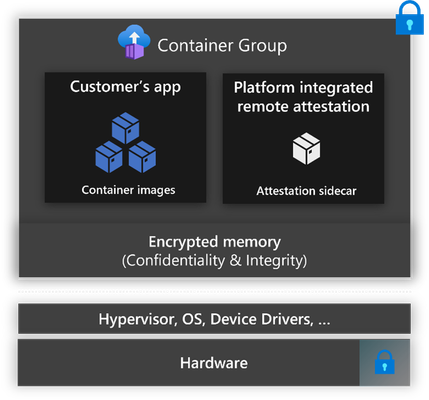Click the Customer's app dark panel
This screenshot has width=429, height=400.
tap(125, 137)
